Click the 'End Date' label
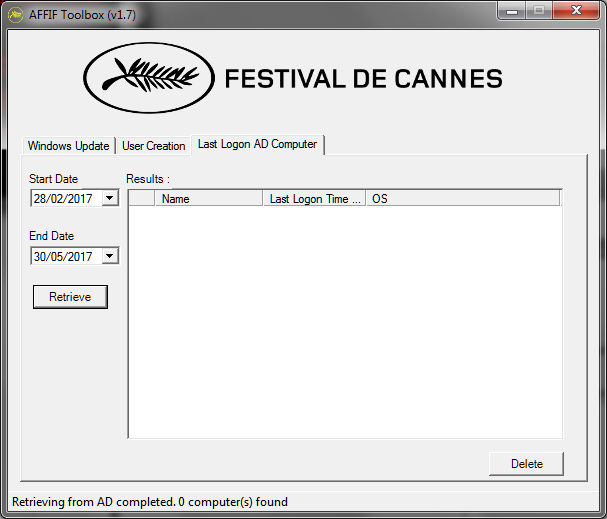 point(51,236)
